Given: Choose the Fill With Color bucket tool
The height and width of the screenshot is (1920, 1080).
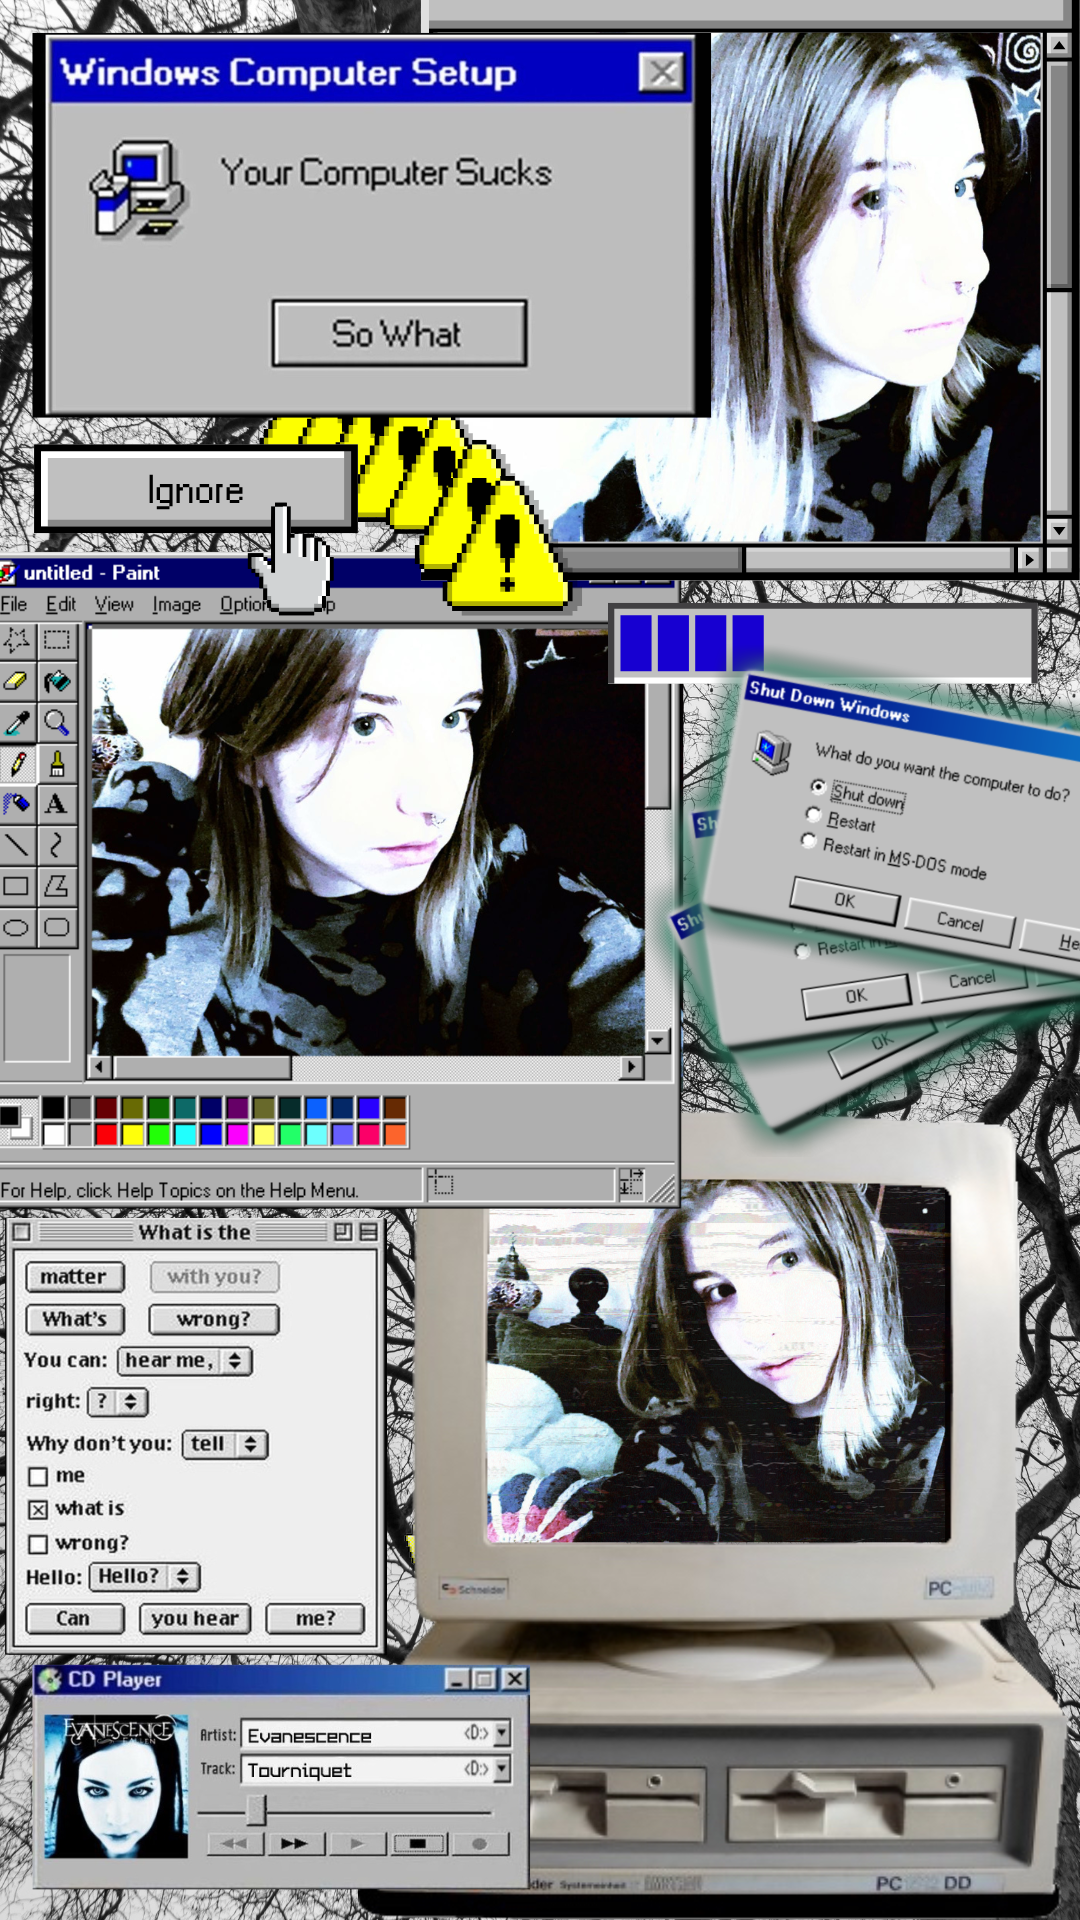Looking at the screenshot, I should coord(57,682).
